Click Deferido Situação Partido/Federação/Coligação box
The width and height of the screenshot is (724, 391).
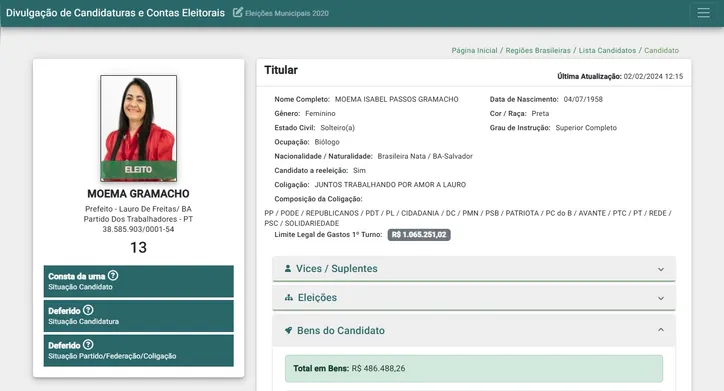(x=139, y=350)
